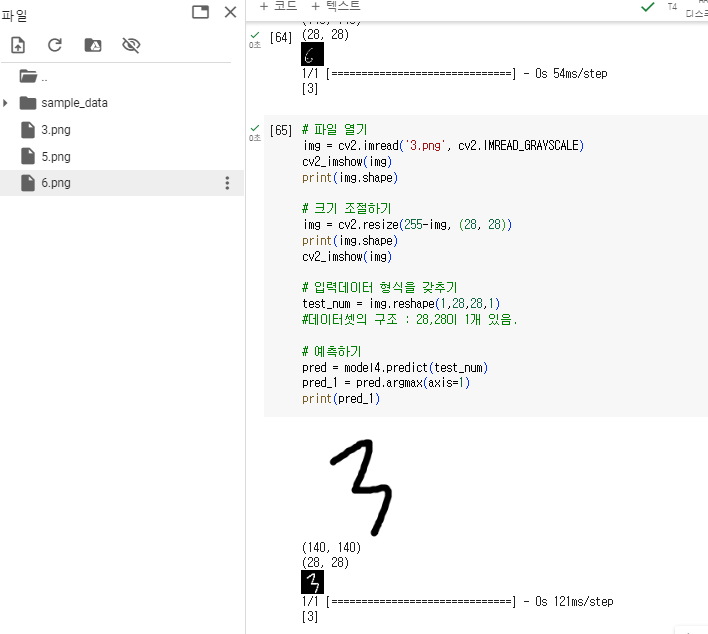Expand the sample_data folder arrow

5,103
